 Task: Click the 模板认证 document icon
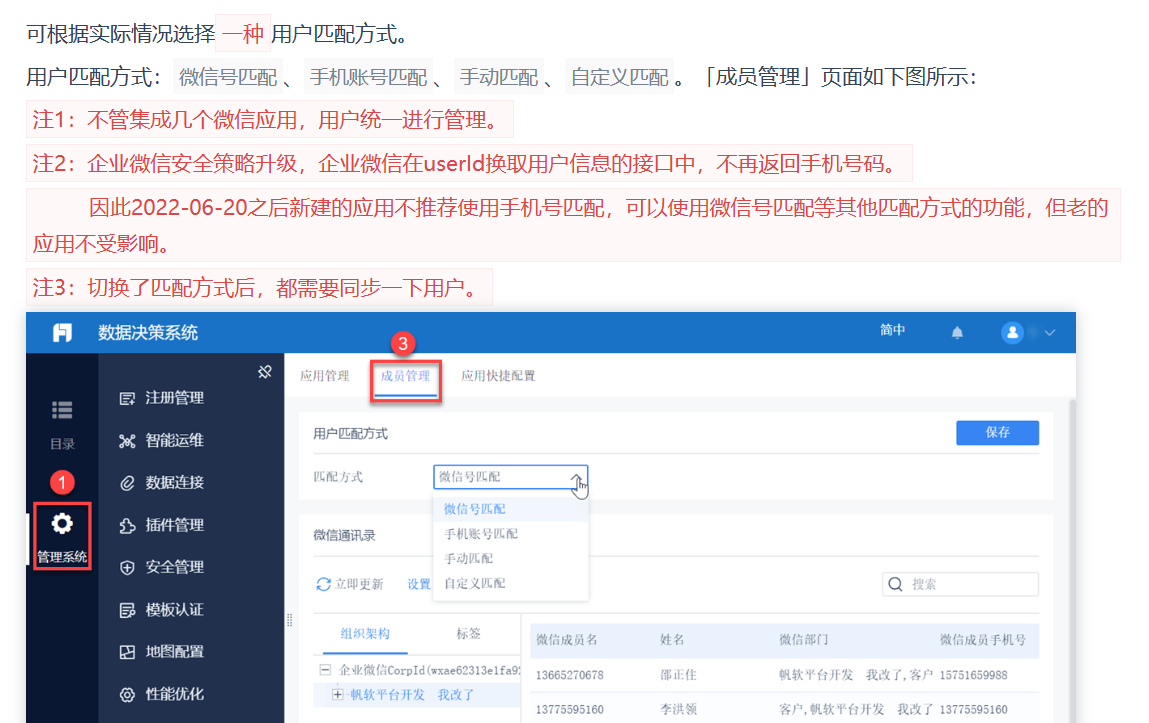click(x=127, y=610)
